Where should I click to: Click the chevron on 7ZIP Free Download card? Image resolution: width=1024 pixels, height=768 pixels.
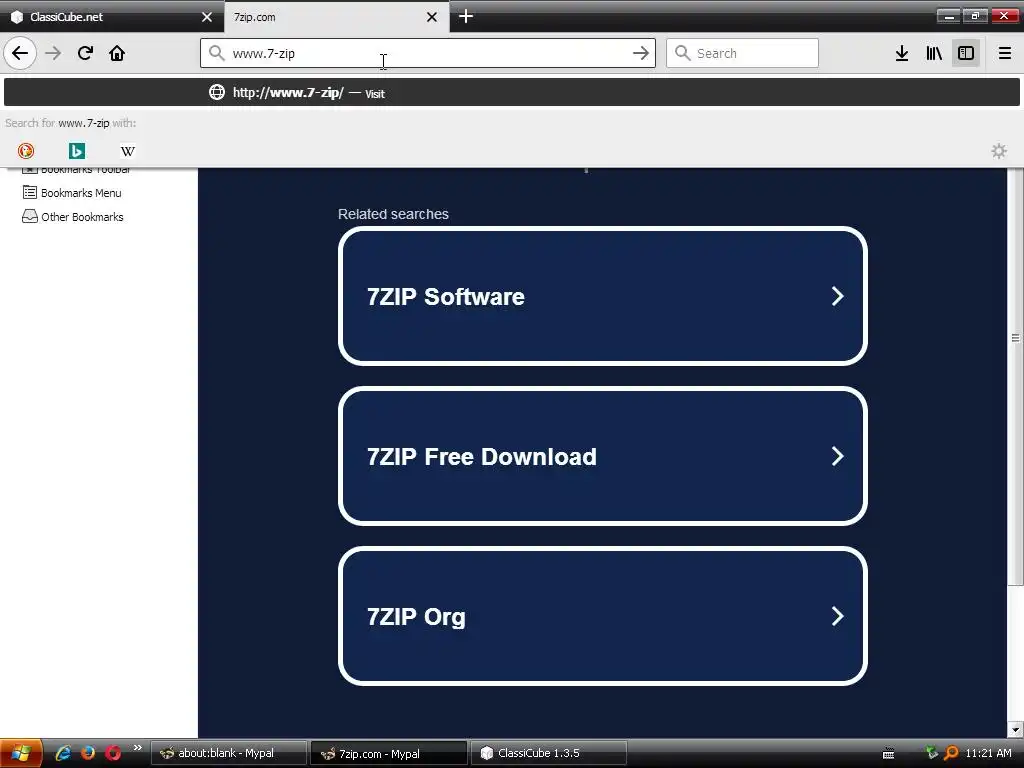pyautogui.click(x=837, y=456)
